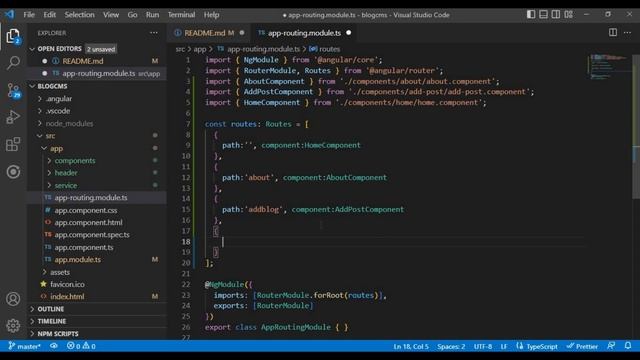
Task: Click the VS Code logo in title bar
Action: click(9, 14)
